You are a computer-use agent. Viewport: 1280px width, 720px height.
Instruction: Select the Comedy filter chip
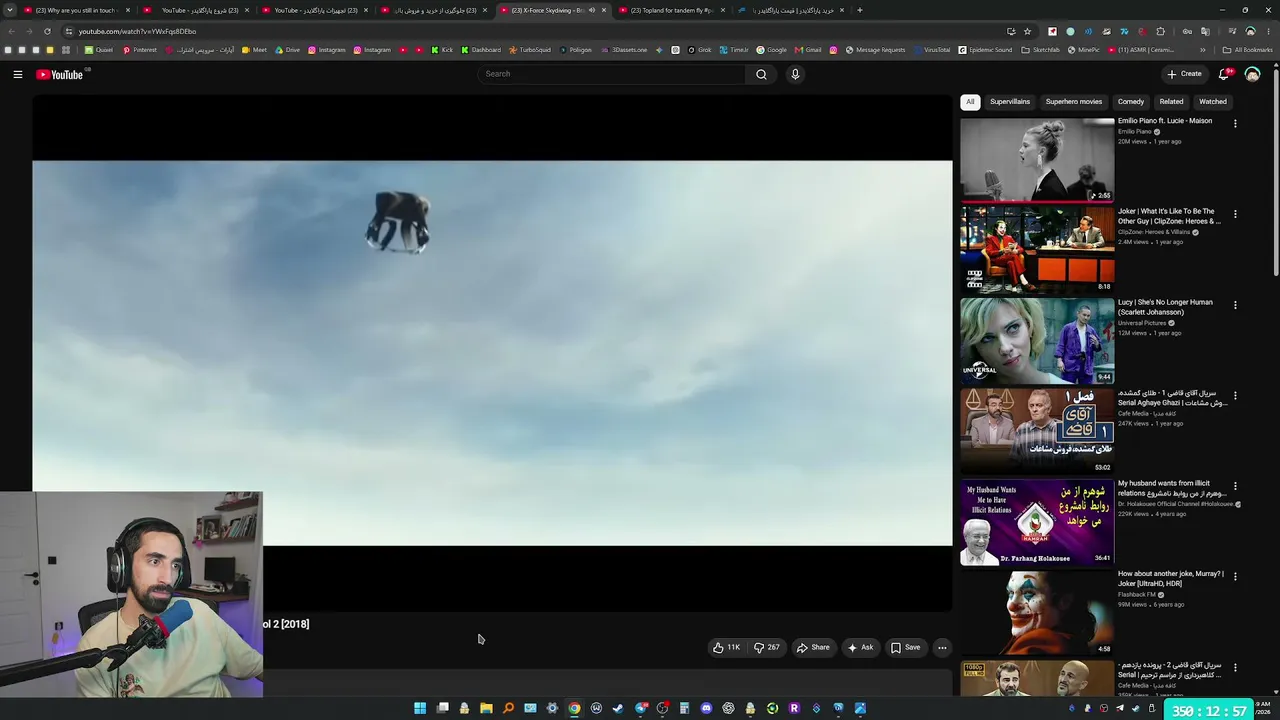click(x=1131, y=102)
